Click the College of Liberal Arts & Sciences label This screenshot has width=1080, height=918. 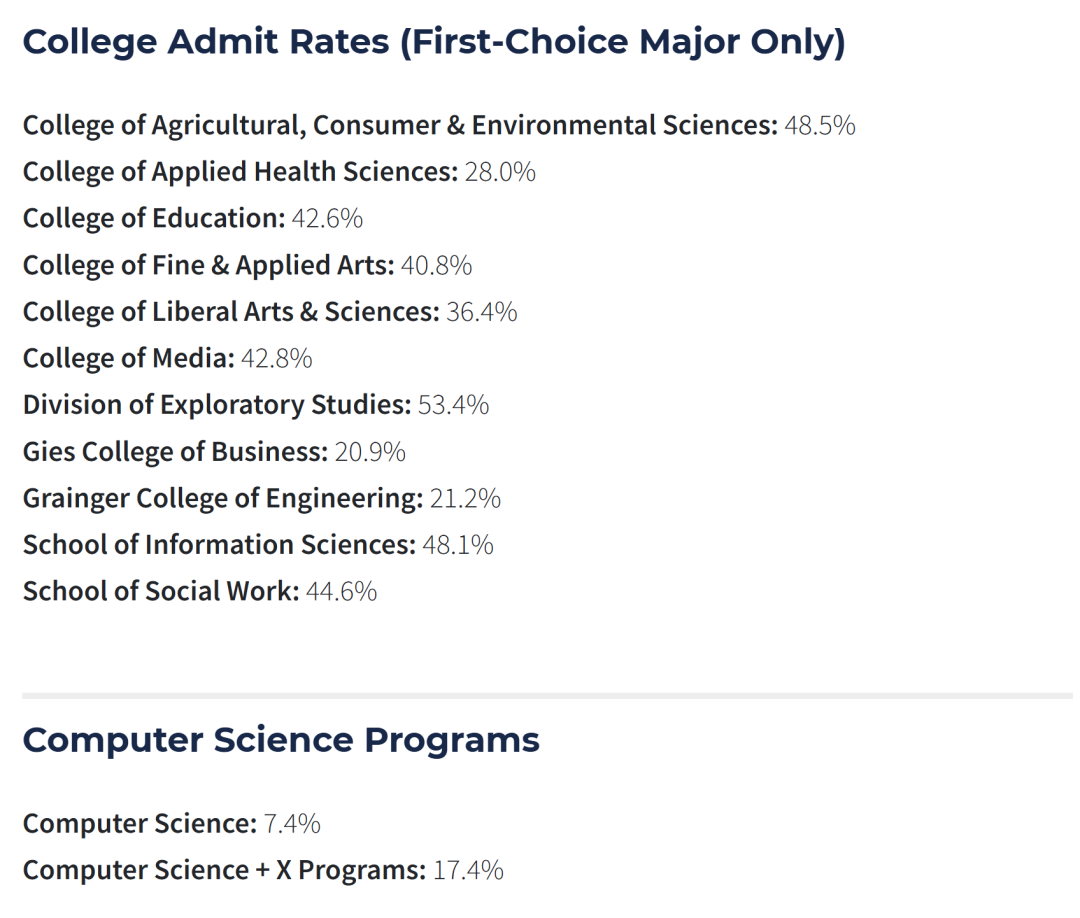[231, 312]
